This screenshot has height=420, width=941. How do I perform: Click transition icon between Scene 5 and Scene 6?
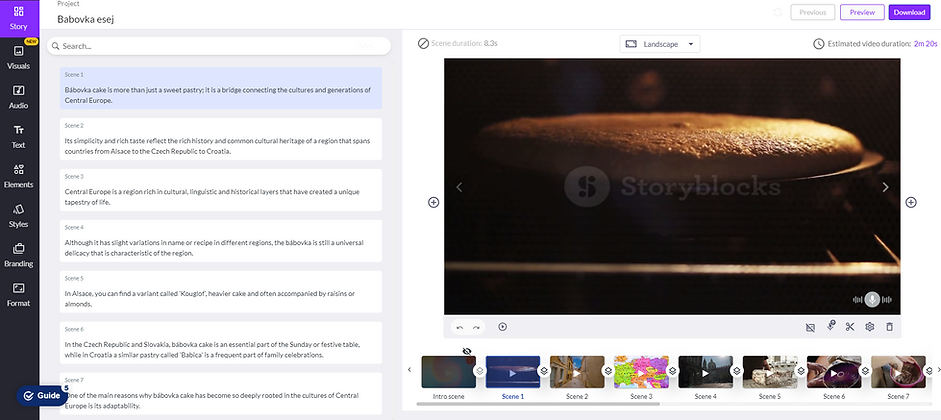801,371
